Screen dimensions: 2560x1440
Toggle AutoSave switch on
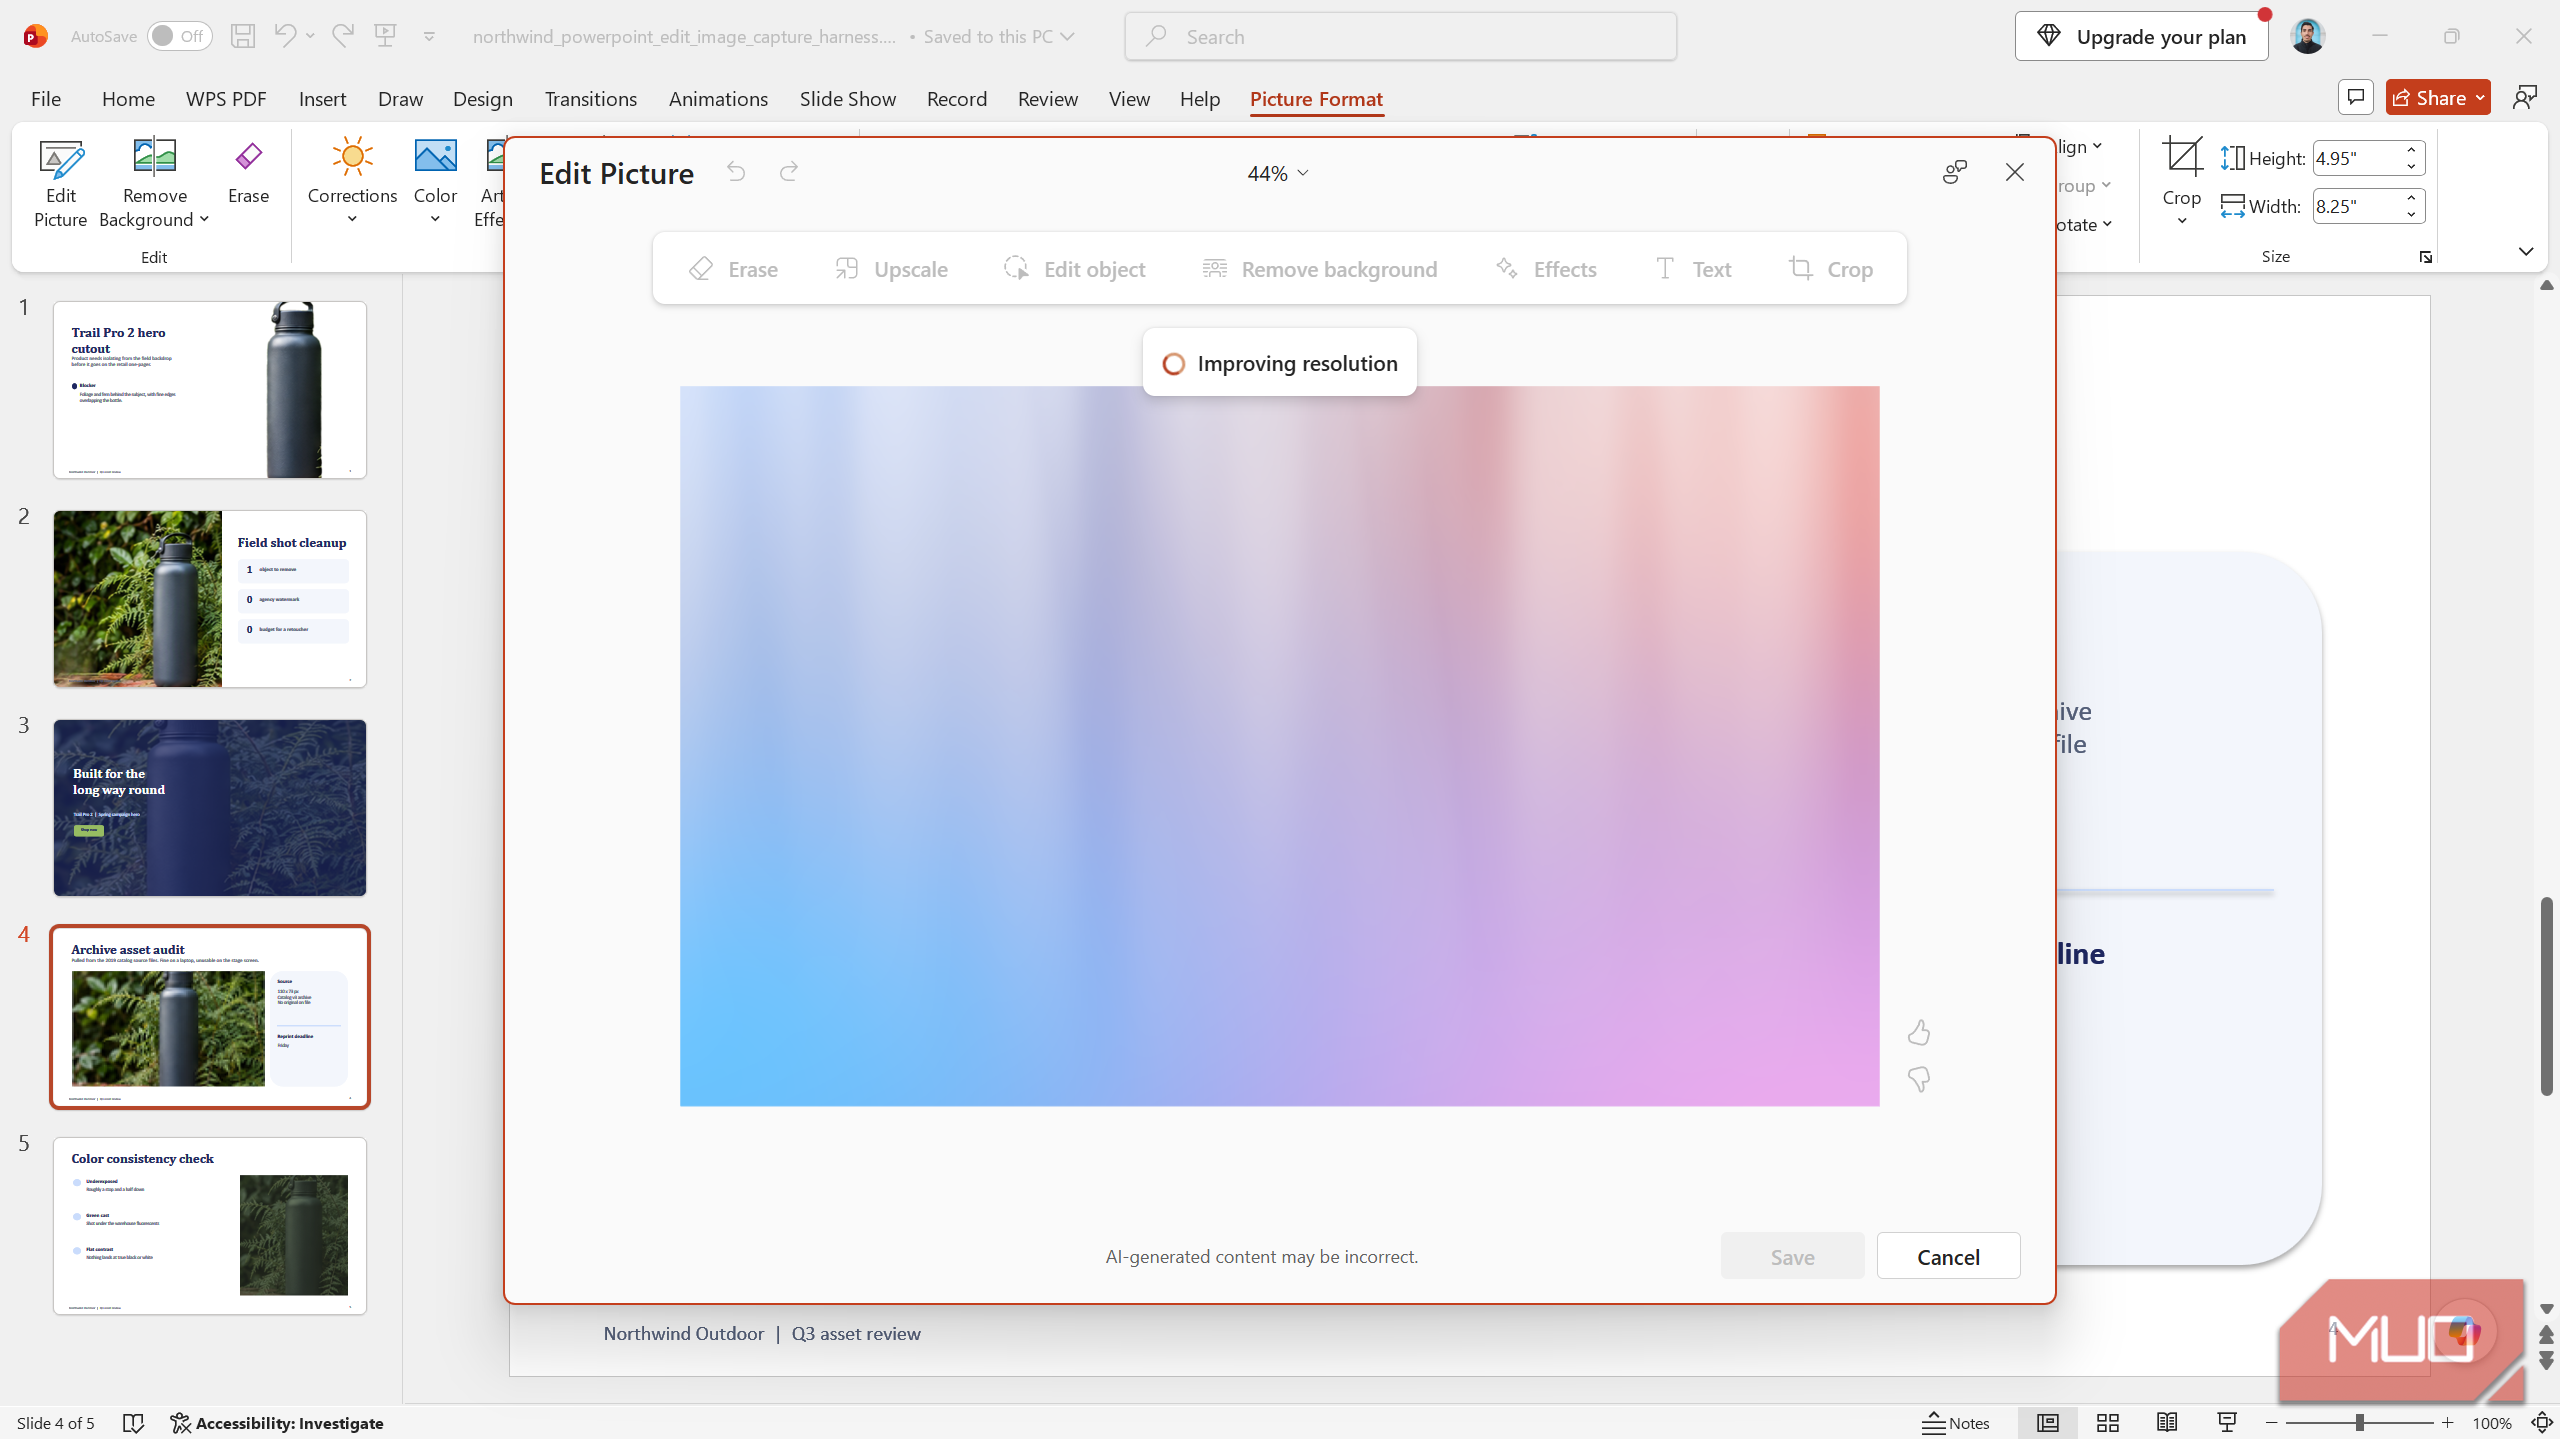[x=179, y=36]
